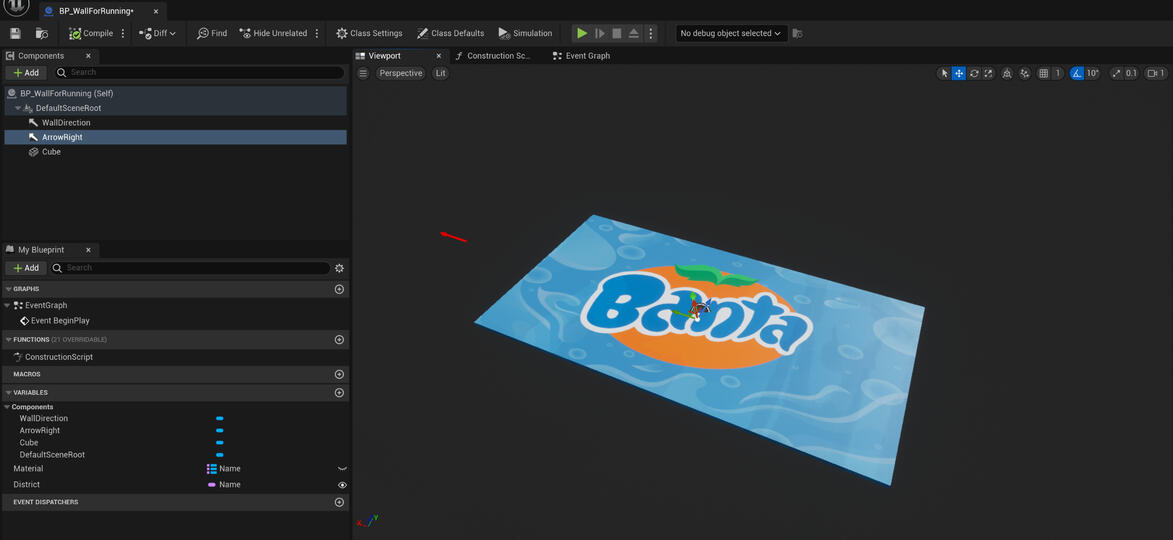
Task: Click the Components search field
Action: 200,72
